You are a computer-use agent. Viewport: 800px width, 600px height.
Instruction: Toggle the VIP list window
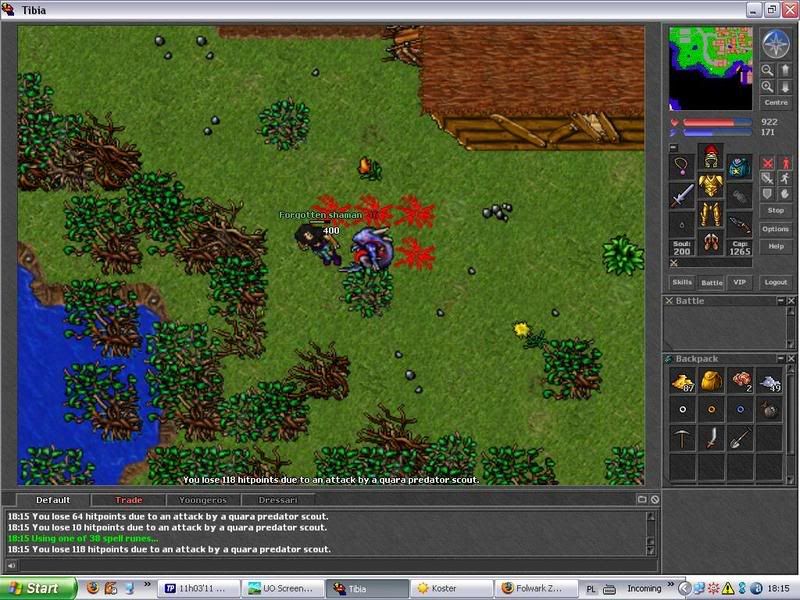740,282
